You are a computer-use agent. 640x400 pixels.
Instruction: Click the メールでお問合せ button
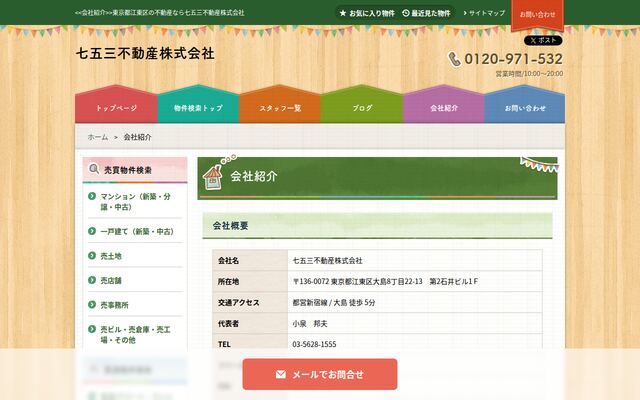(x=320, y=374)
